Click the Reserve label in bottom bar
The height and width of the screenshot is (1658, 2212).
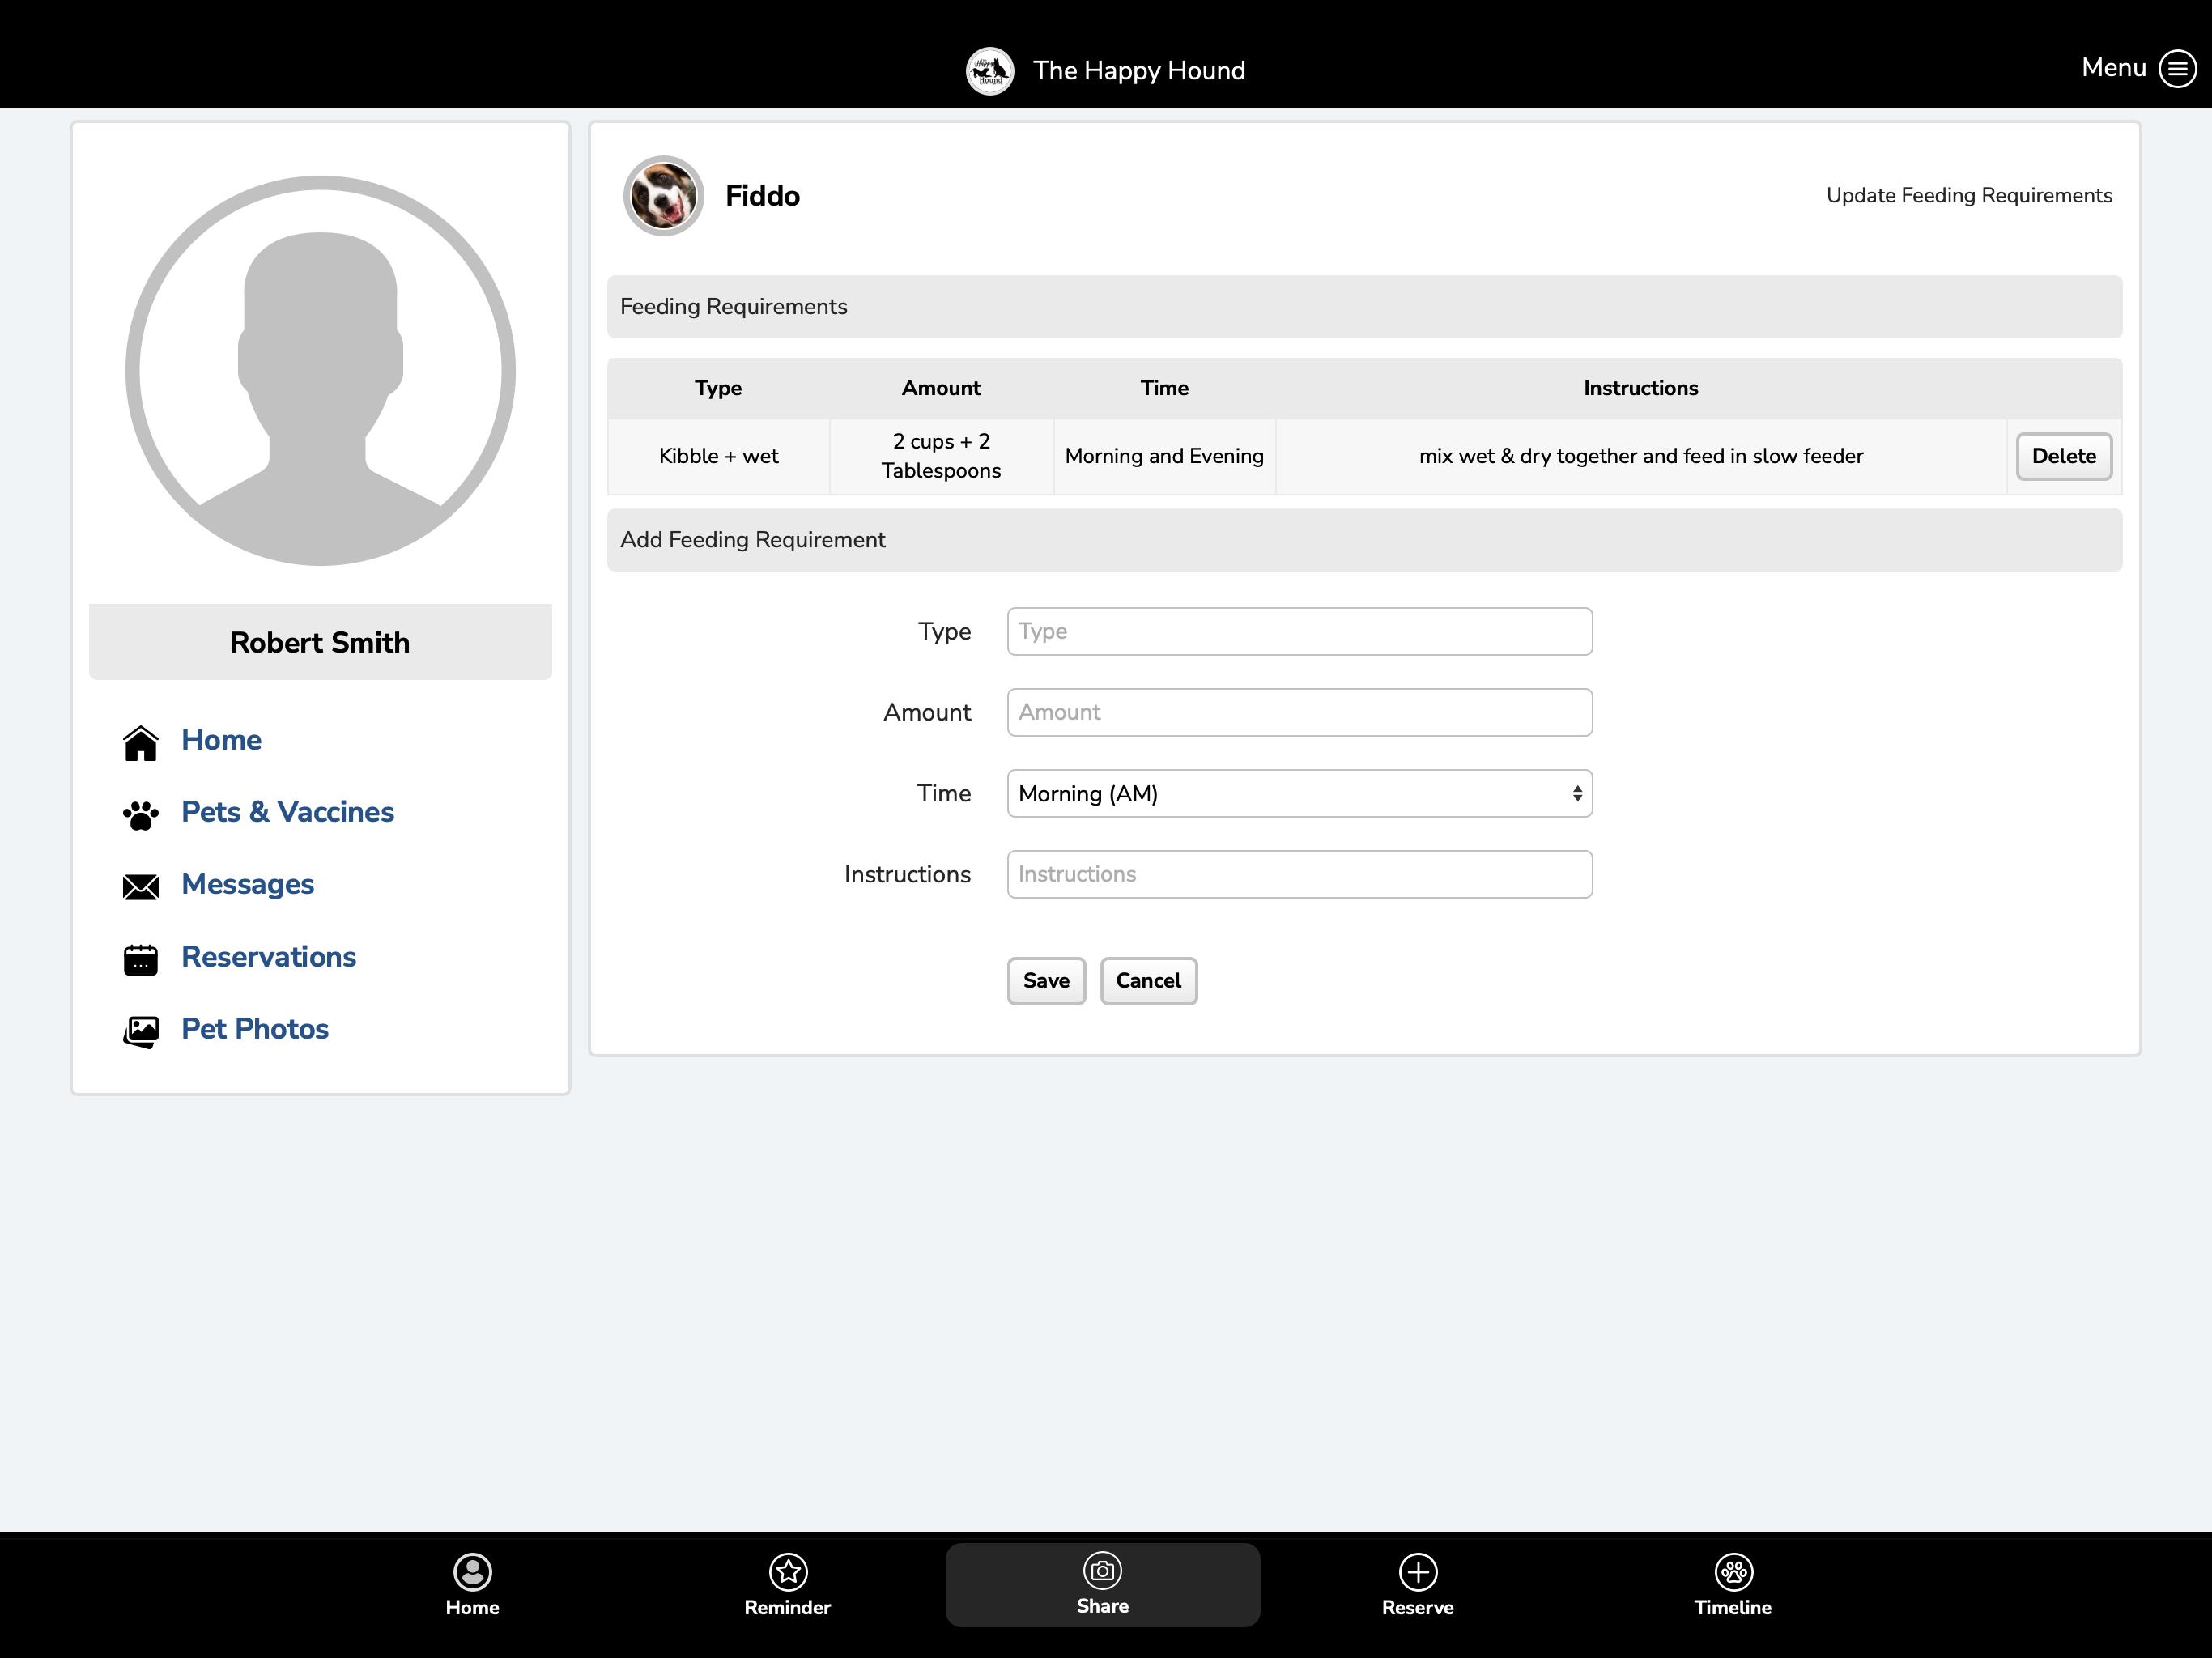point(1418,1607)
